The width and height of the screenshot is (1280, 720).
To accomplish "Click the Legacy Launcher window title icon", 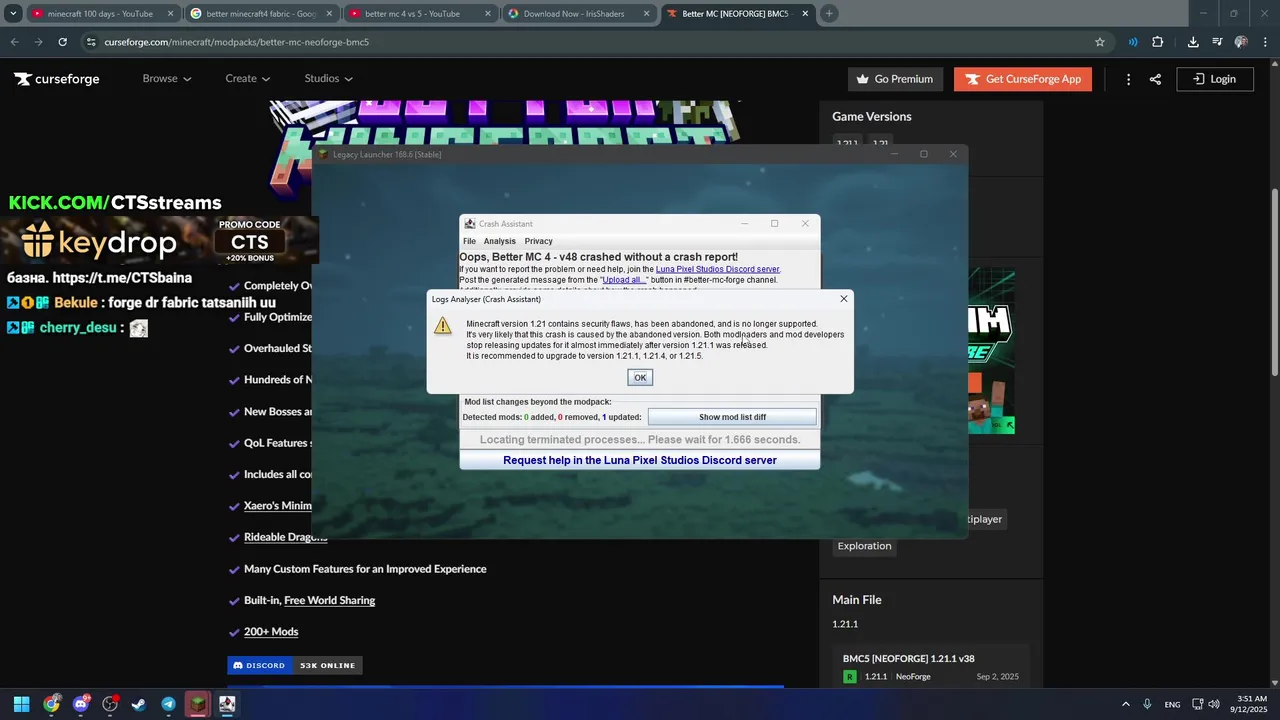I will click(x=323, y=154).
